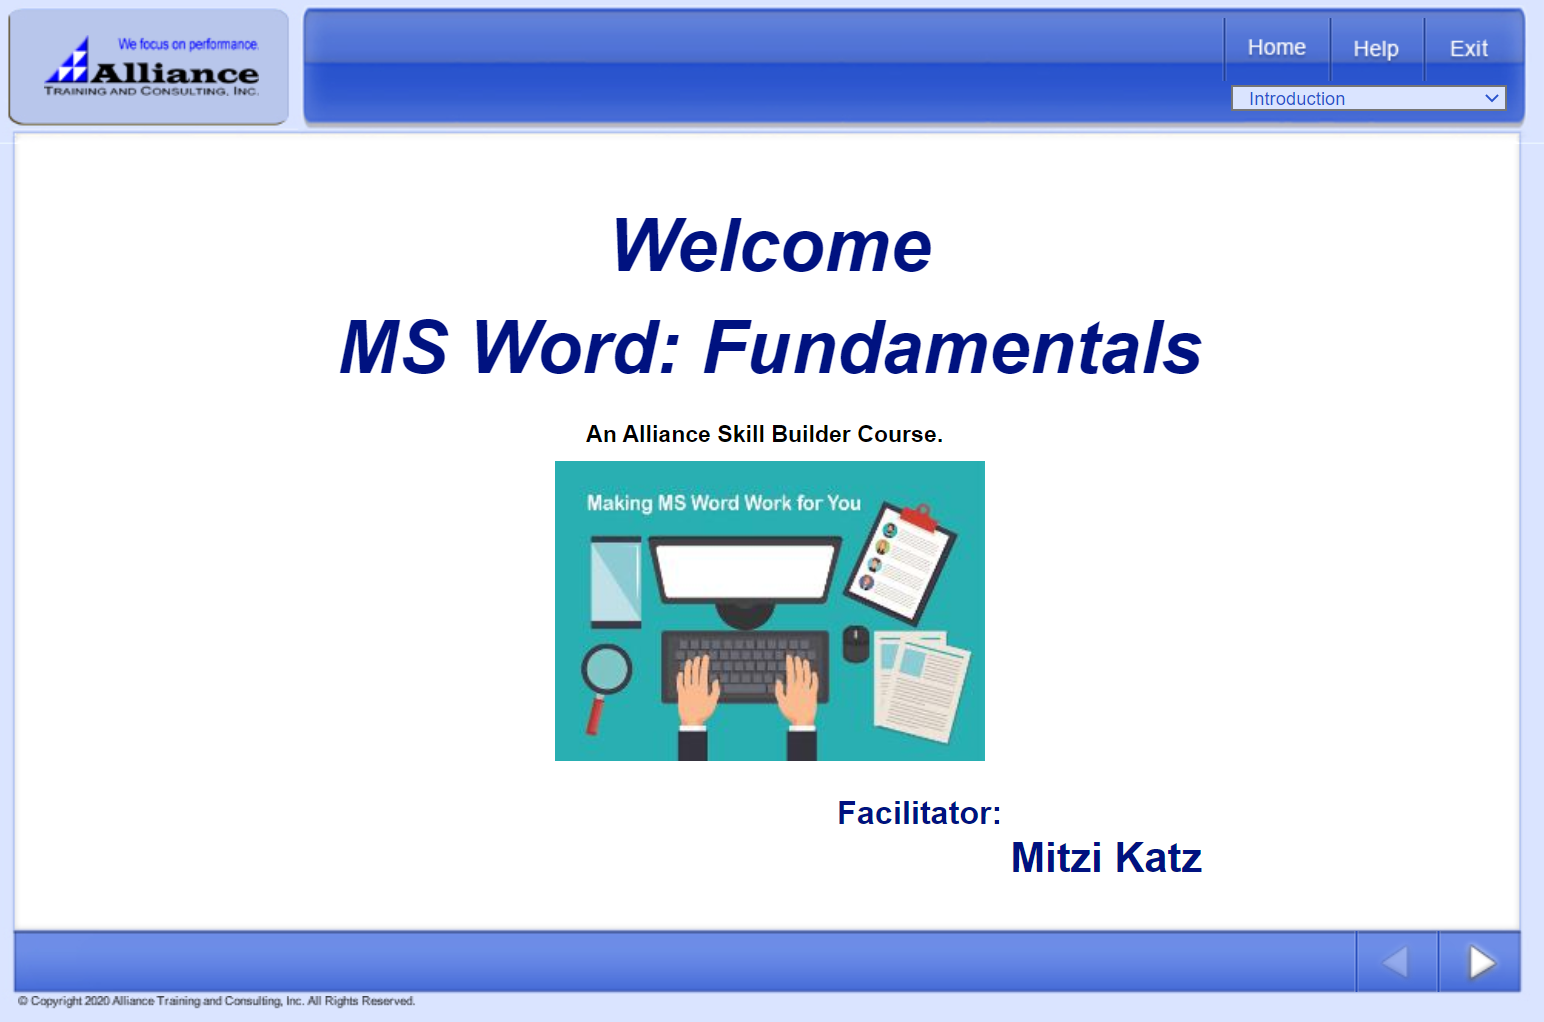
Task: Click the previous slide arrow
Action: click(x=1396, y=962)
